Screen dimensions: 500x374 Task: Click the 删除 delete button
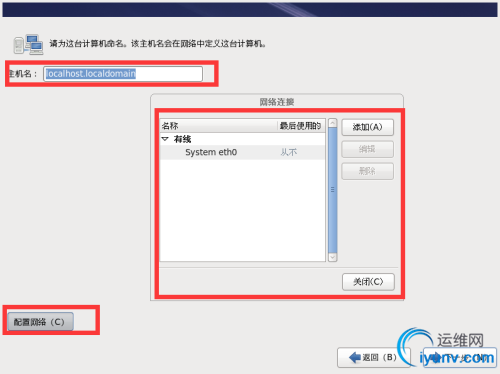(x=367, y=171)
